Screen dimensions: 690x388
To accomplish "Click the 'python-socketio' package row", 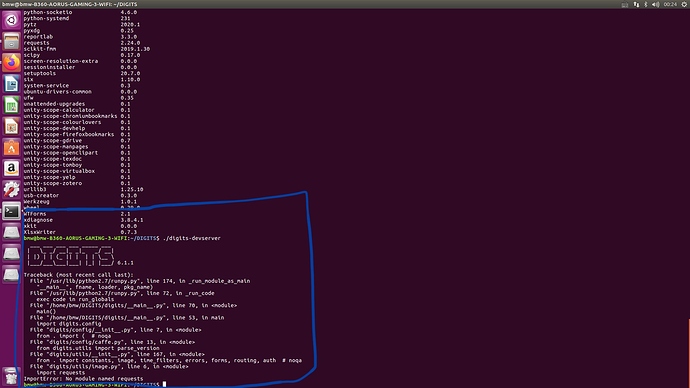I will pos(80,12).
